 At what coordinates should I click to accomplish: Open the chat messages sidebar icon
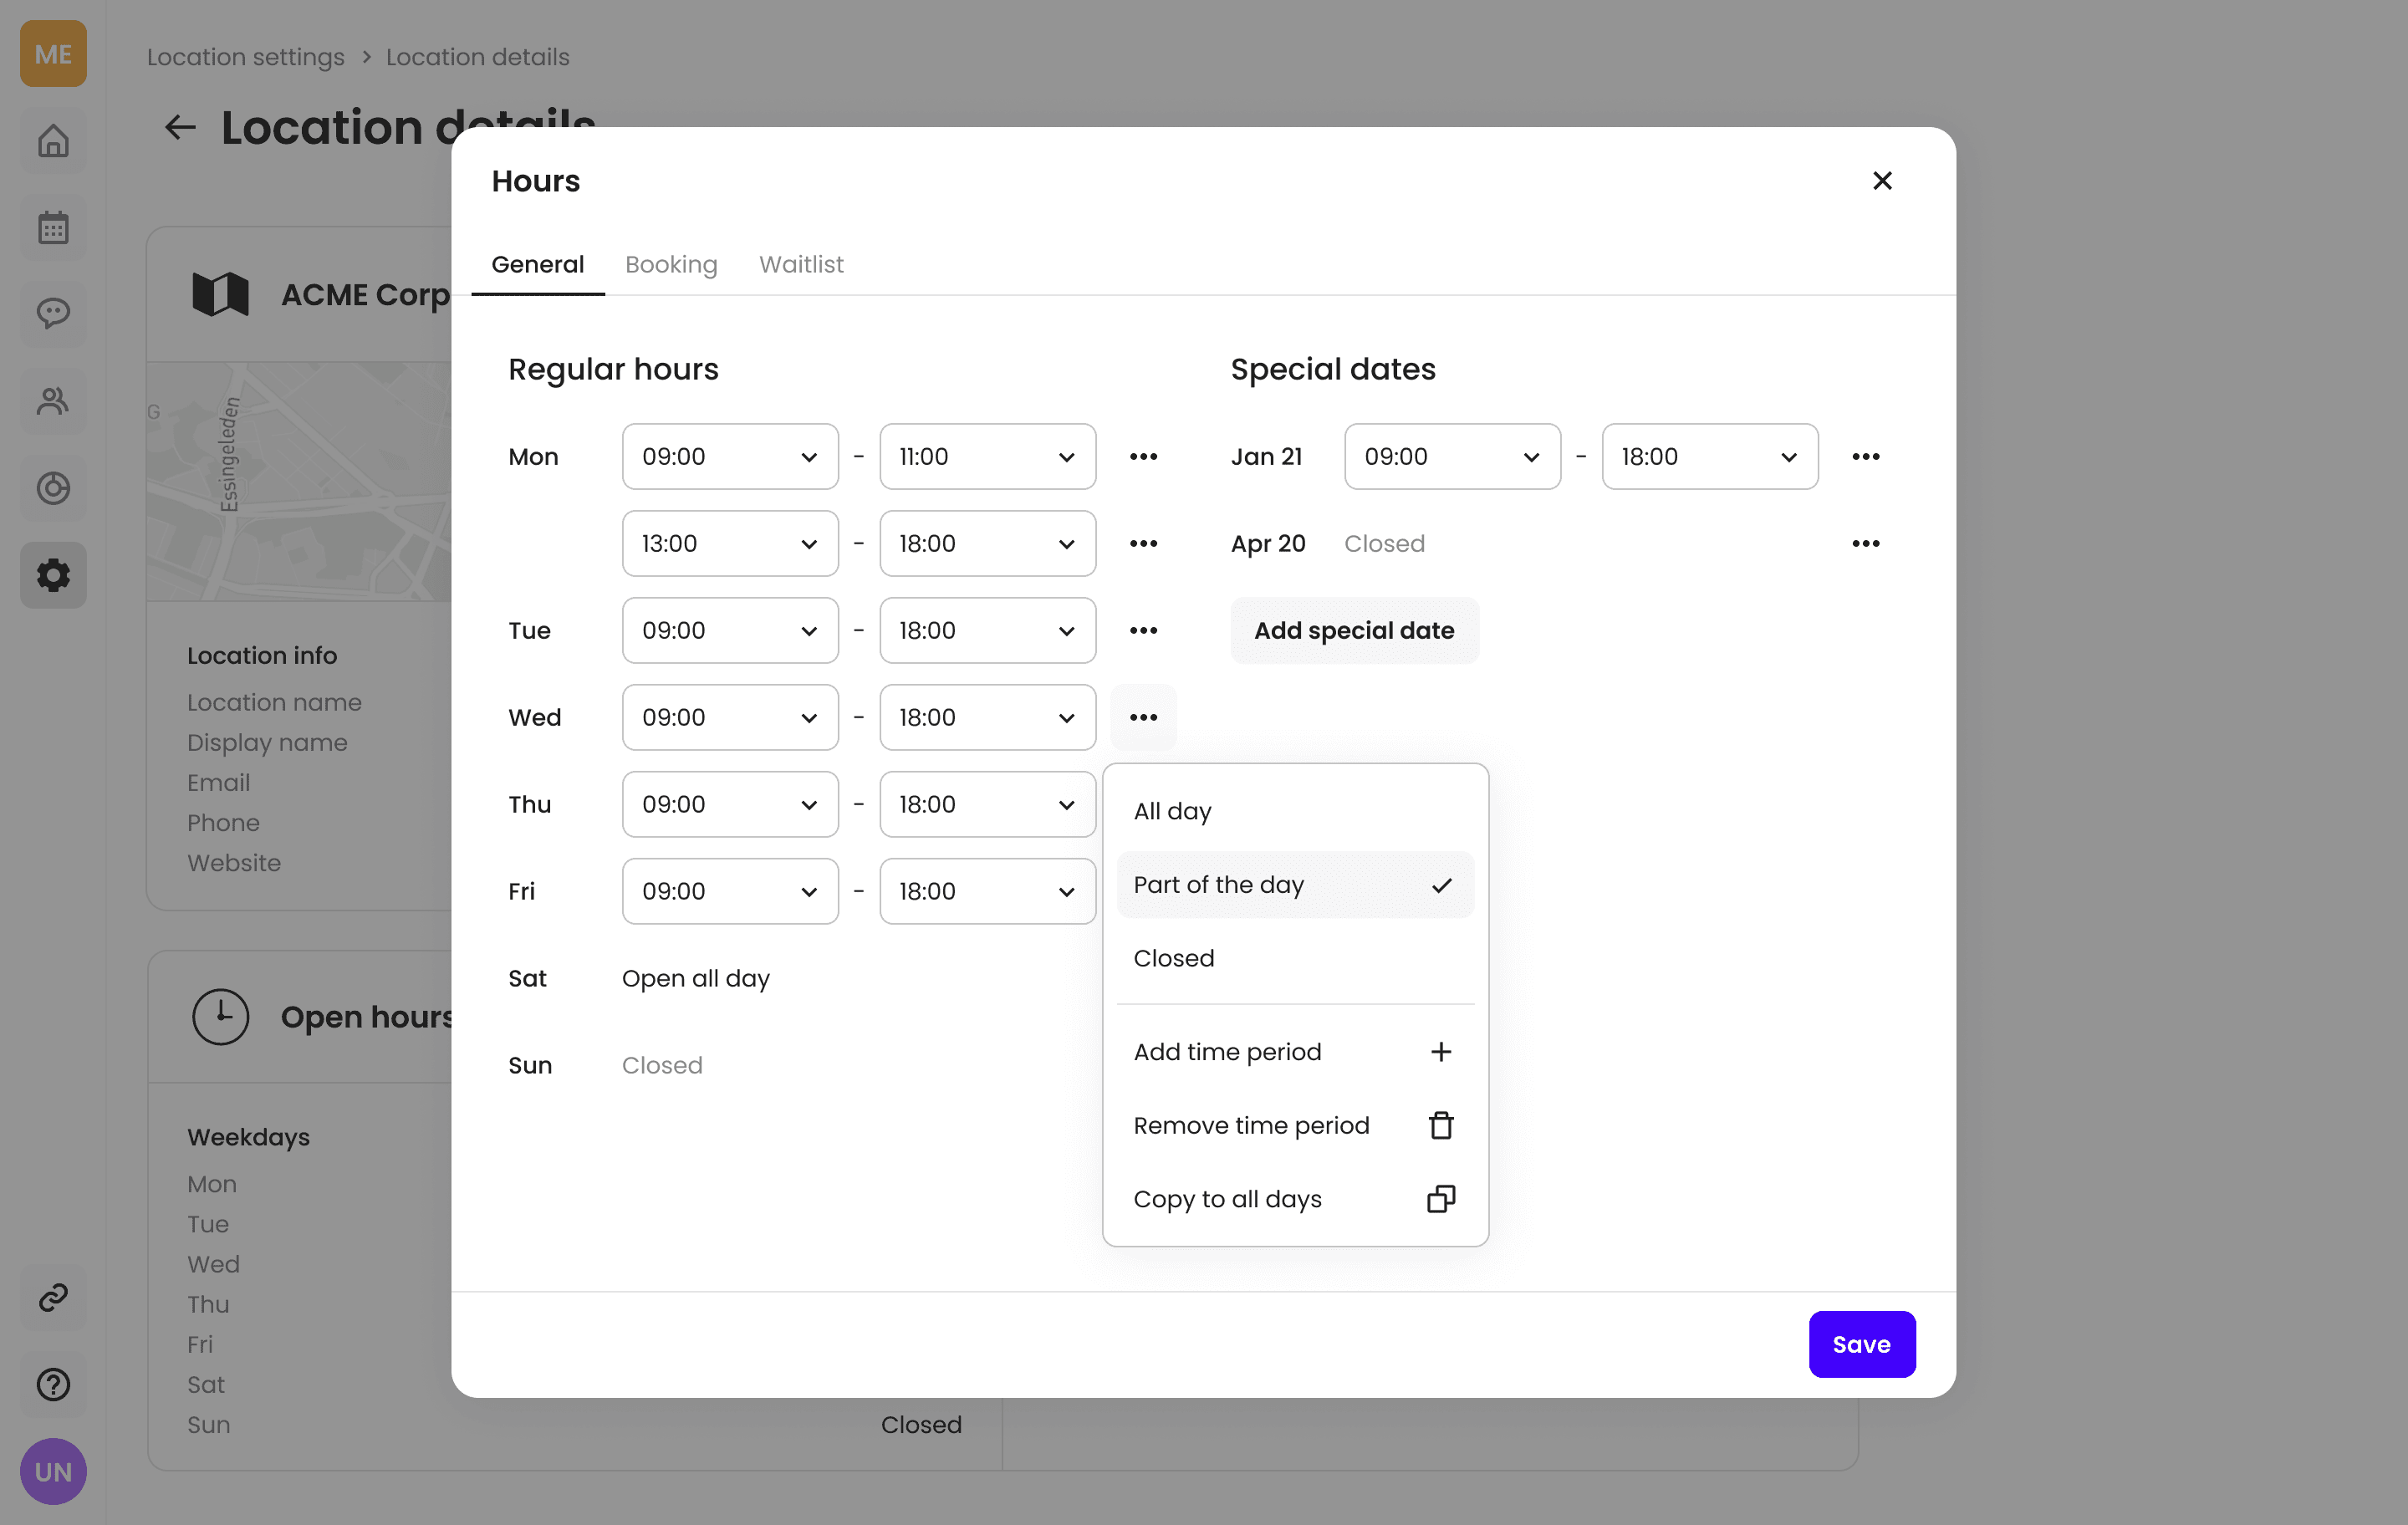53,314
